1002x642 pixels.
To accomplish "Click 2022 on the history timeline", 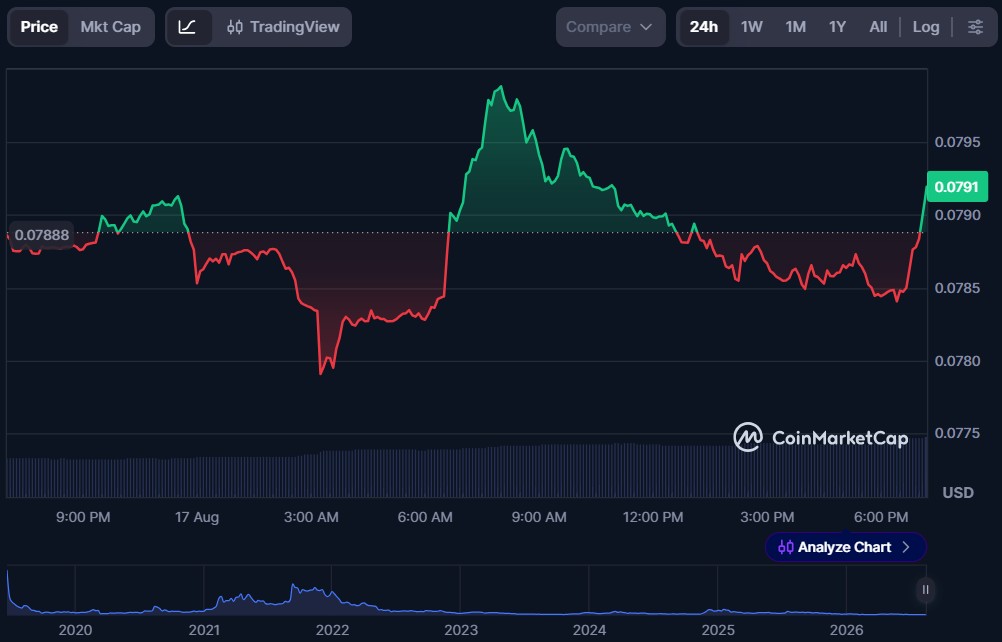I will point(332,631).
